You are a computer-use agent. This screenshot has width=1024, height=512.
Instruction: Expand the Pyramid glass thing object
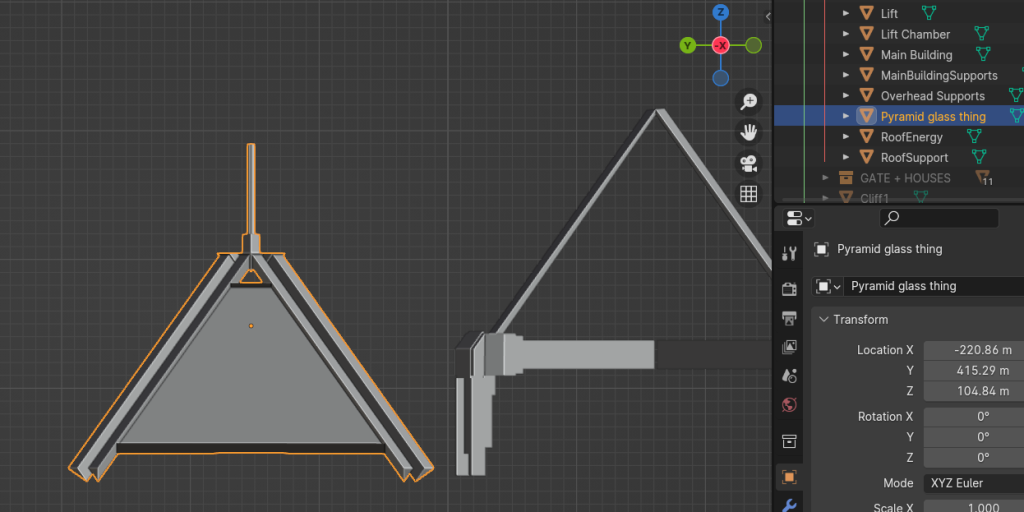pyautogui.click(x=846, y=116)
